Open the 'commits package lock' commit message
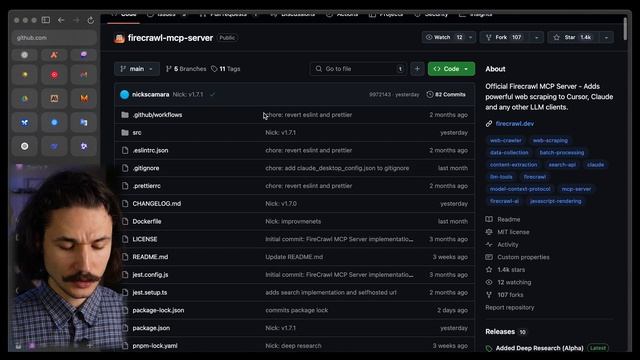The height and width of the screenshot is (360, 640). point(296,311)
